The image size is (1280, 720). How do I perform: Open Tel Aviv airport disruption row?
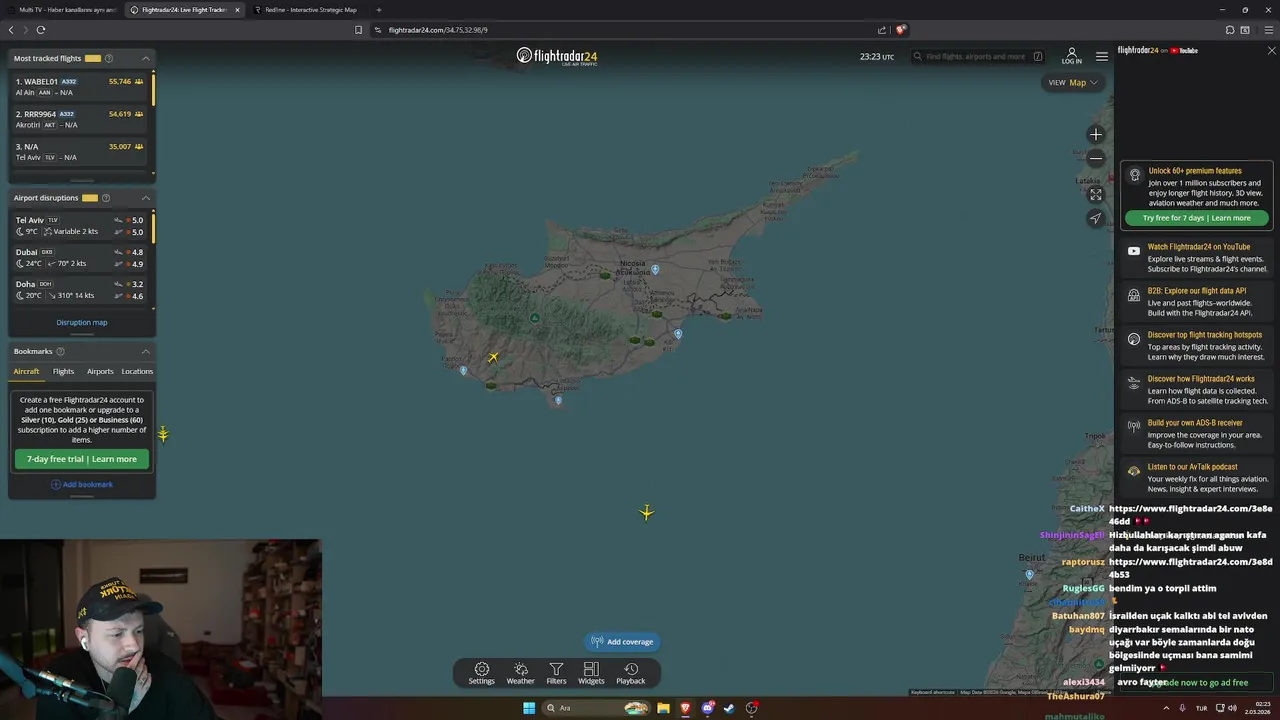click(79, 225)
